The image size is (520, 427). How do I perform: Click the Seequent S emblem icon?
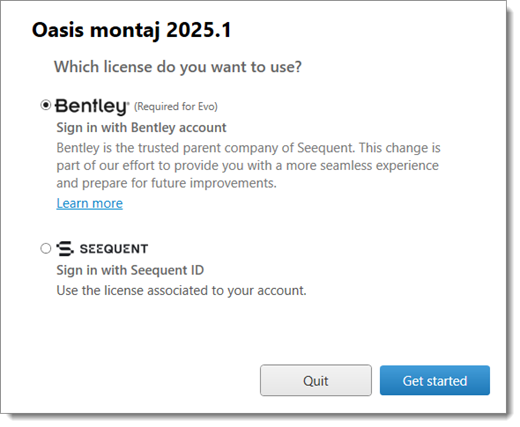point(65,249)
